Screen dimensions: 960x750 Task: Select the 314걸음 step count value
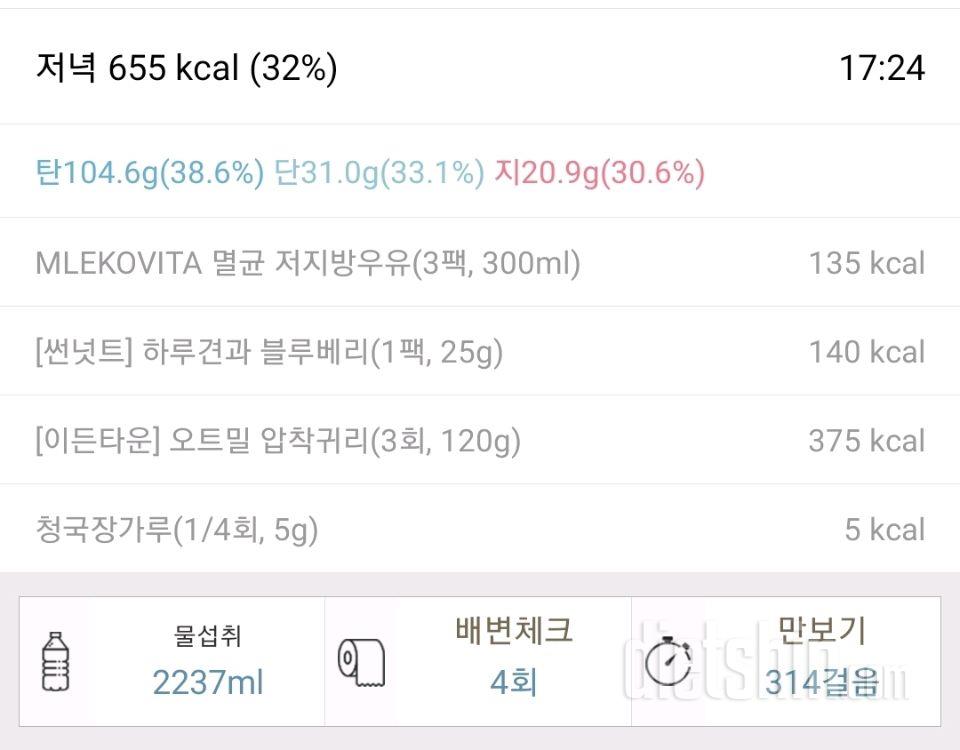(822, 683)
